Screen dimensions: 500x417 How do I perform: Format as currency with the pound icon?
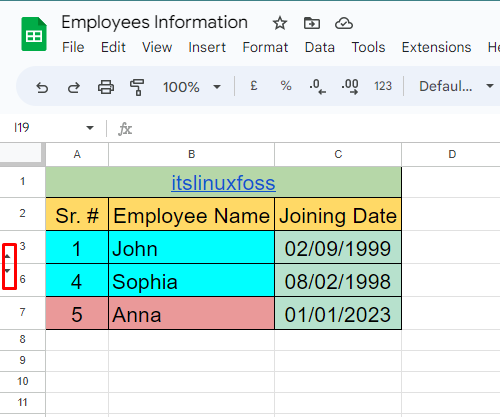(x=254, y=86)
